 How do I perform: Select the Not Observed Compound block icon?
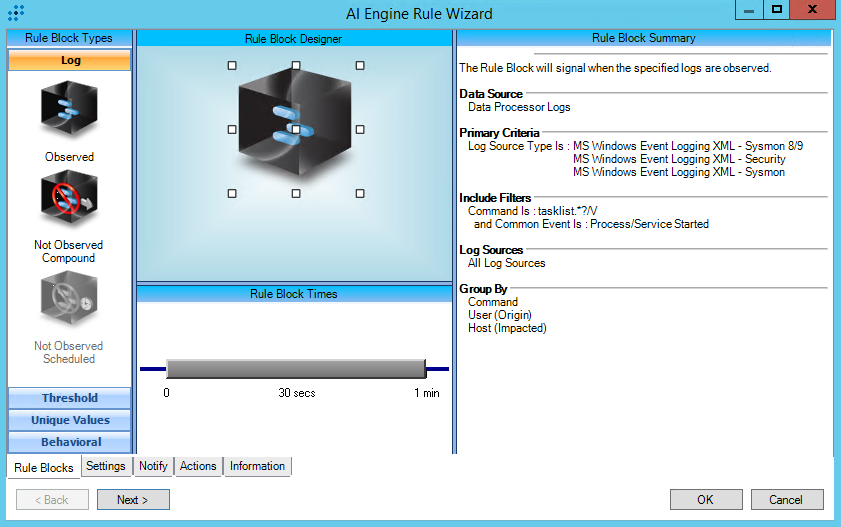click(x=69, y=200)
